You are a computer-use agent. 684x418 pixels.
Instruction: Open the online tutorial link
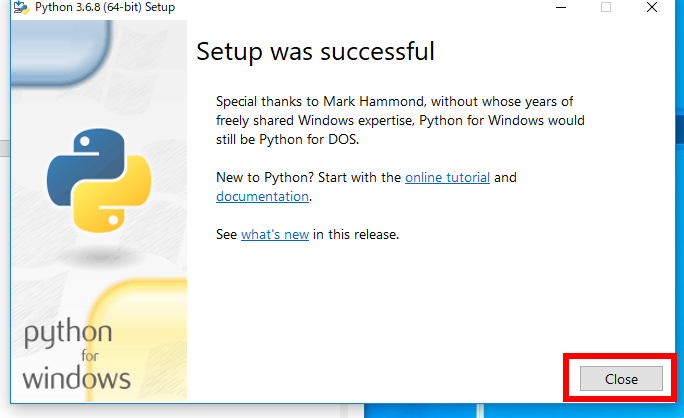pyautogui.click(x=447, y=178)
